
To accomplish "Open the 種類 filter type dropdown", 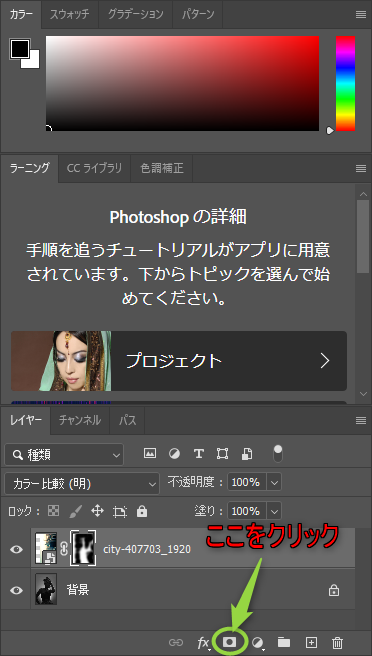I will [x=64, y=455].
